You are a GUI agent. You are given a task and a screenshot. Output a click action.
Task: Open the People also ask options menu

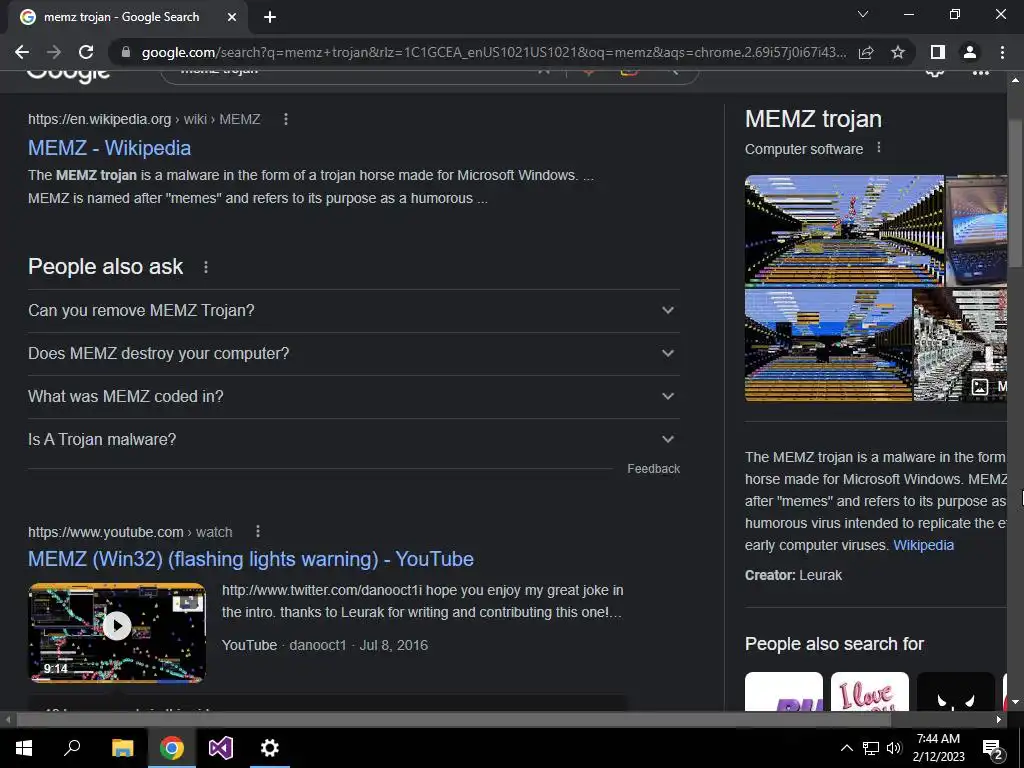click(x=206, y=267)
